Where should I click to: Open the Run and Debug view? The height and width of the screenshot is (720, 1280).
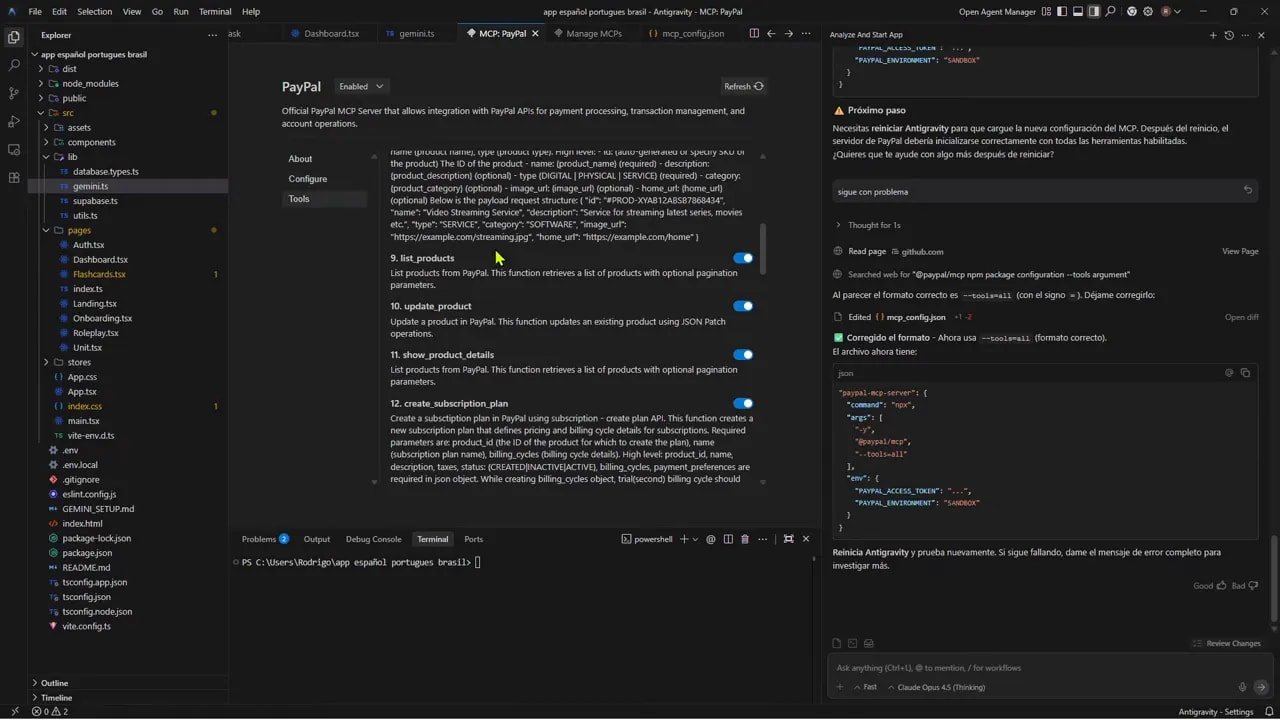(14, 121)
